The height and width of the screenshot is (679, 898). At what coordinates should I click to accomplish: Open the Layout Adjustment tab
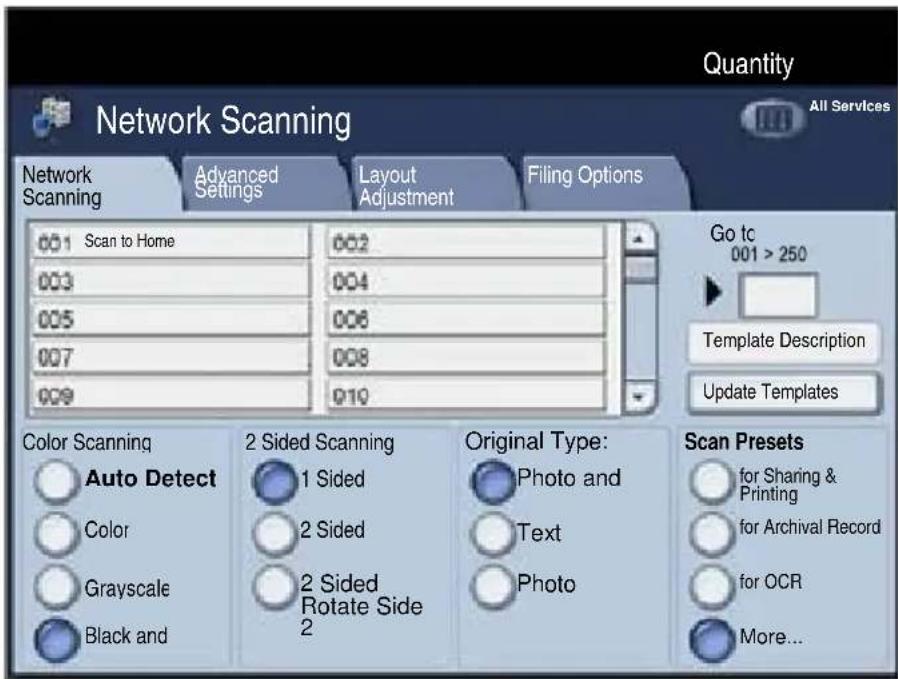click(434, 183)
